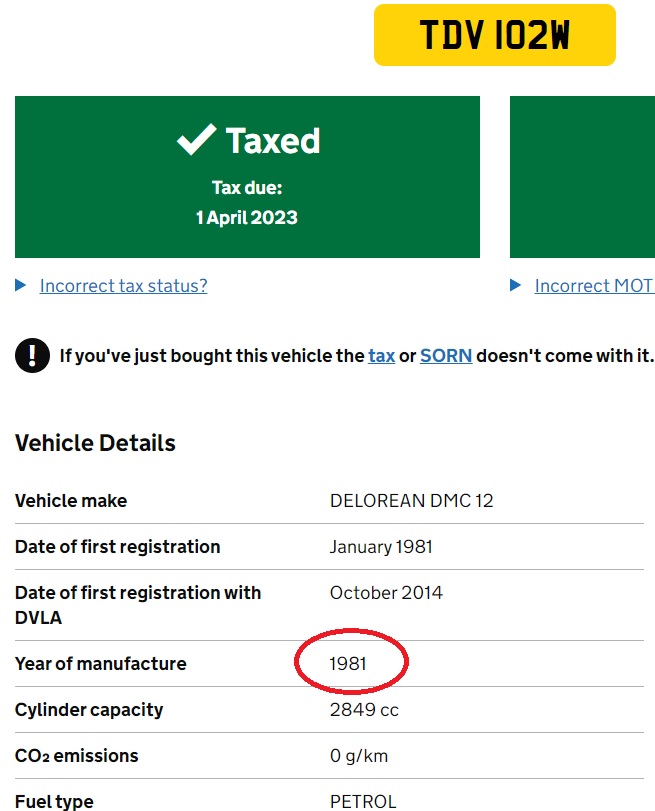Follow the 'SORN' hyperlink in the notice
The width and height of the screenshot is (655, 811).
pyautogui.click(x=446, y=355)
